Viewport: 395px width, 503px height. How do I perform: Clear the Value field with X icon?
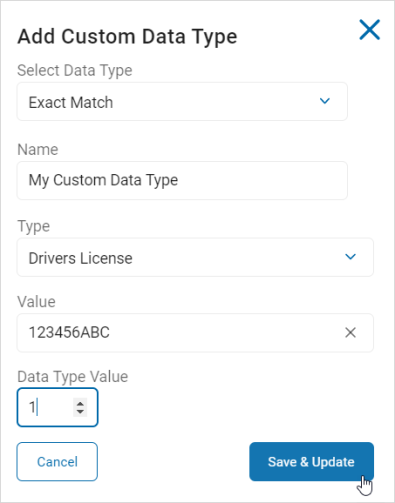[x=350, y=333]
